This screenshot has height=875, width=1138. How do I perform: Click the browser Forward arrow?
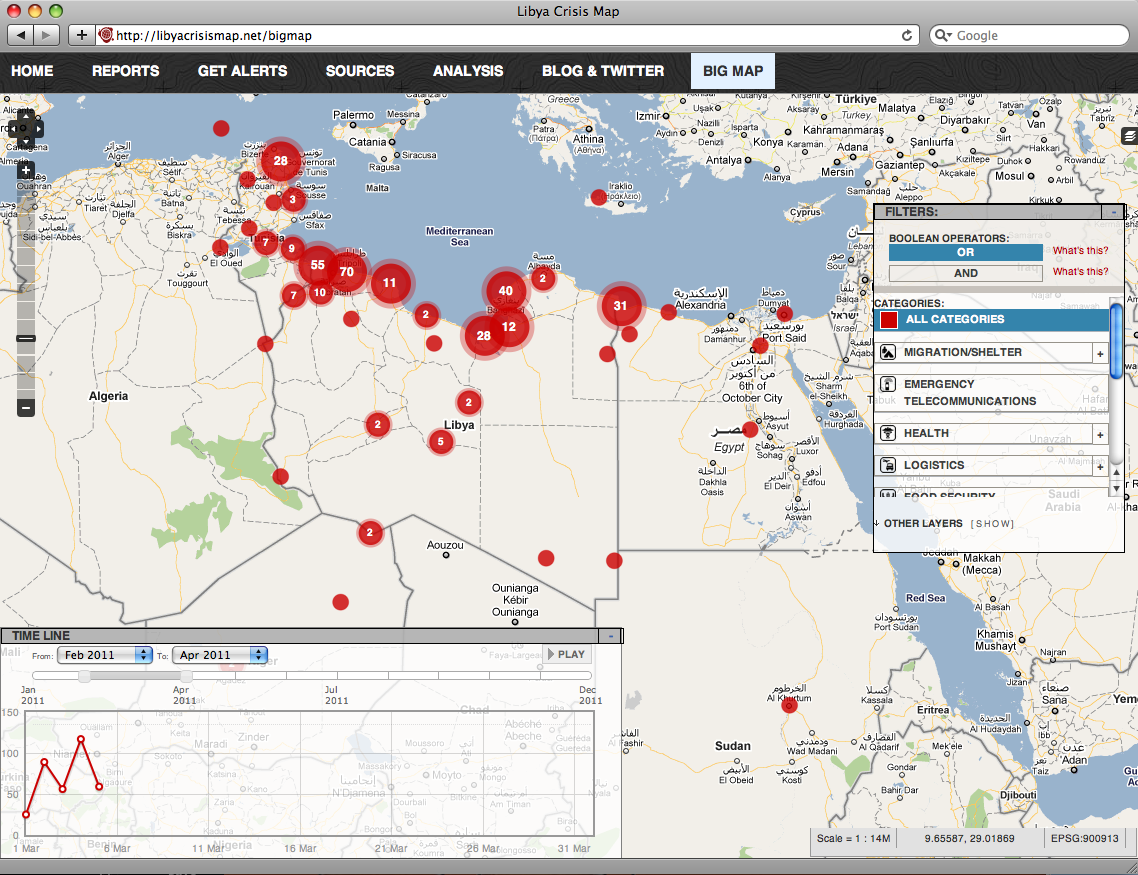[46, 35]
